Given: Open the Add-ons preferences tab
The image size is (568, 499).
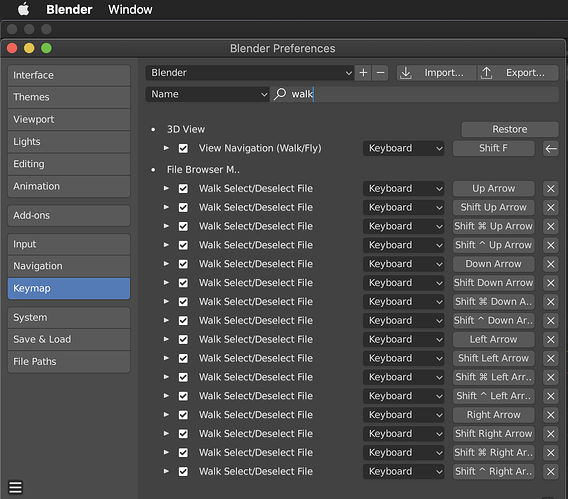Looking at the screenshot, I should click(x=69, y=215).
